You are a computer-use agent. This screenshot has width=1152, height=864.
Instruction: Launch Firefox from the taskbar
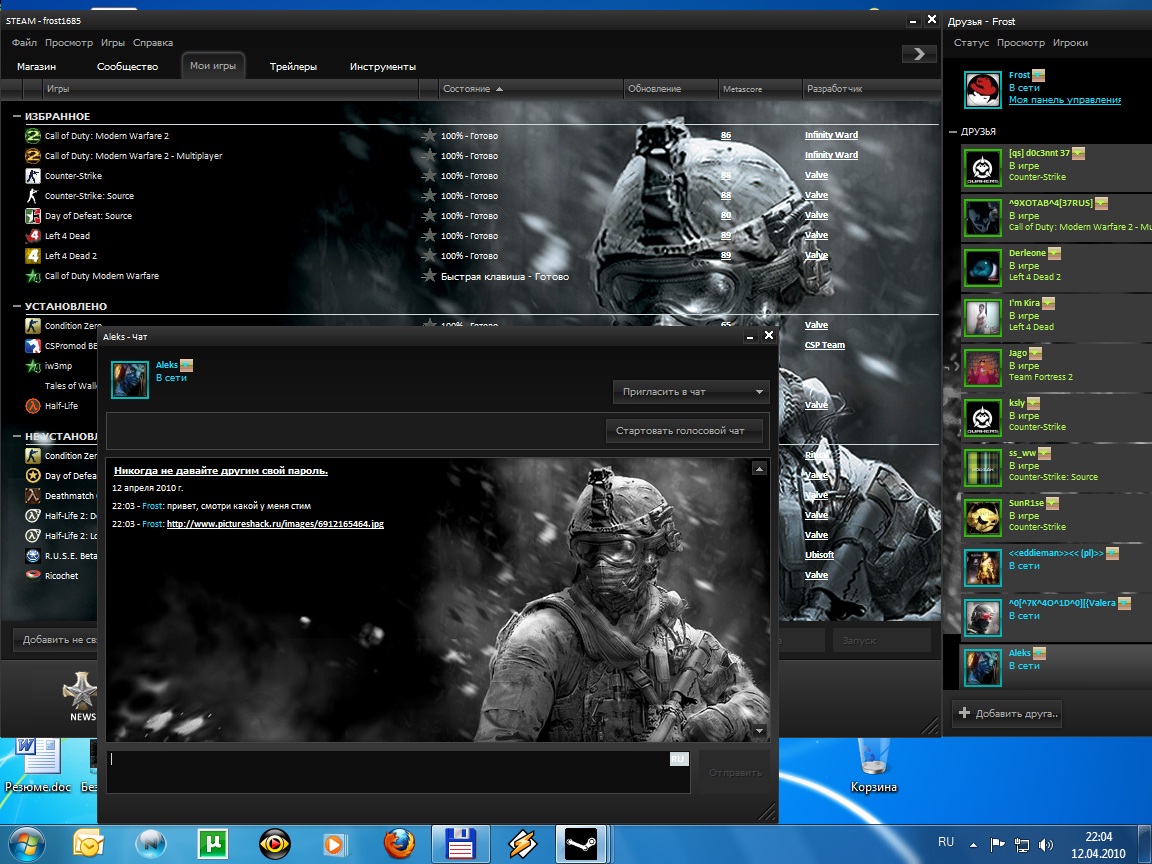(x=399, y=844)
